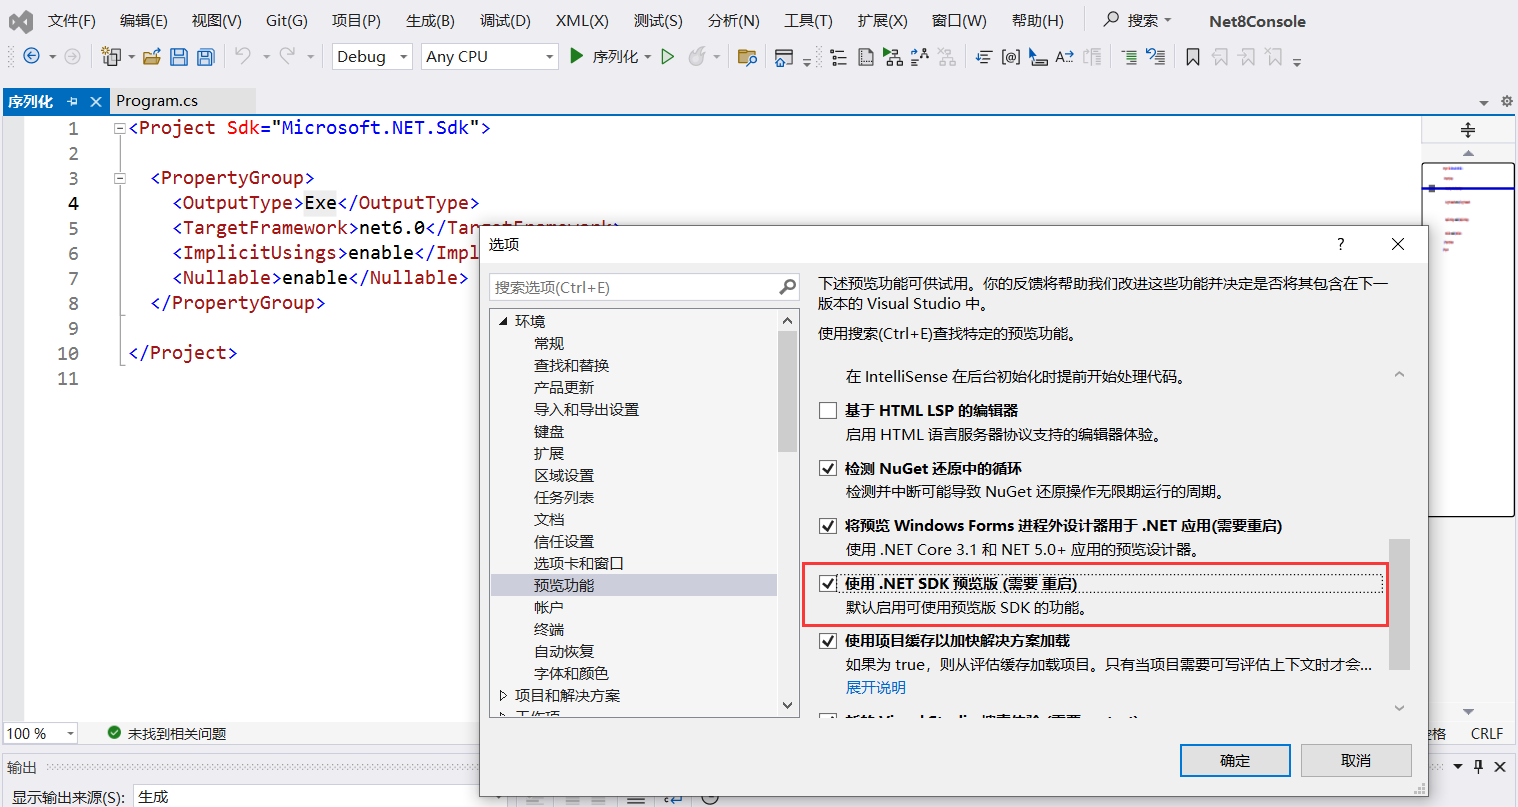Image resolution: width=1518 pixels, height=807 pixels.
Task: Open the 序列化 startup project dropdown arrow
Action: coord(648,57)
